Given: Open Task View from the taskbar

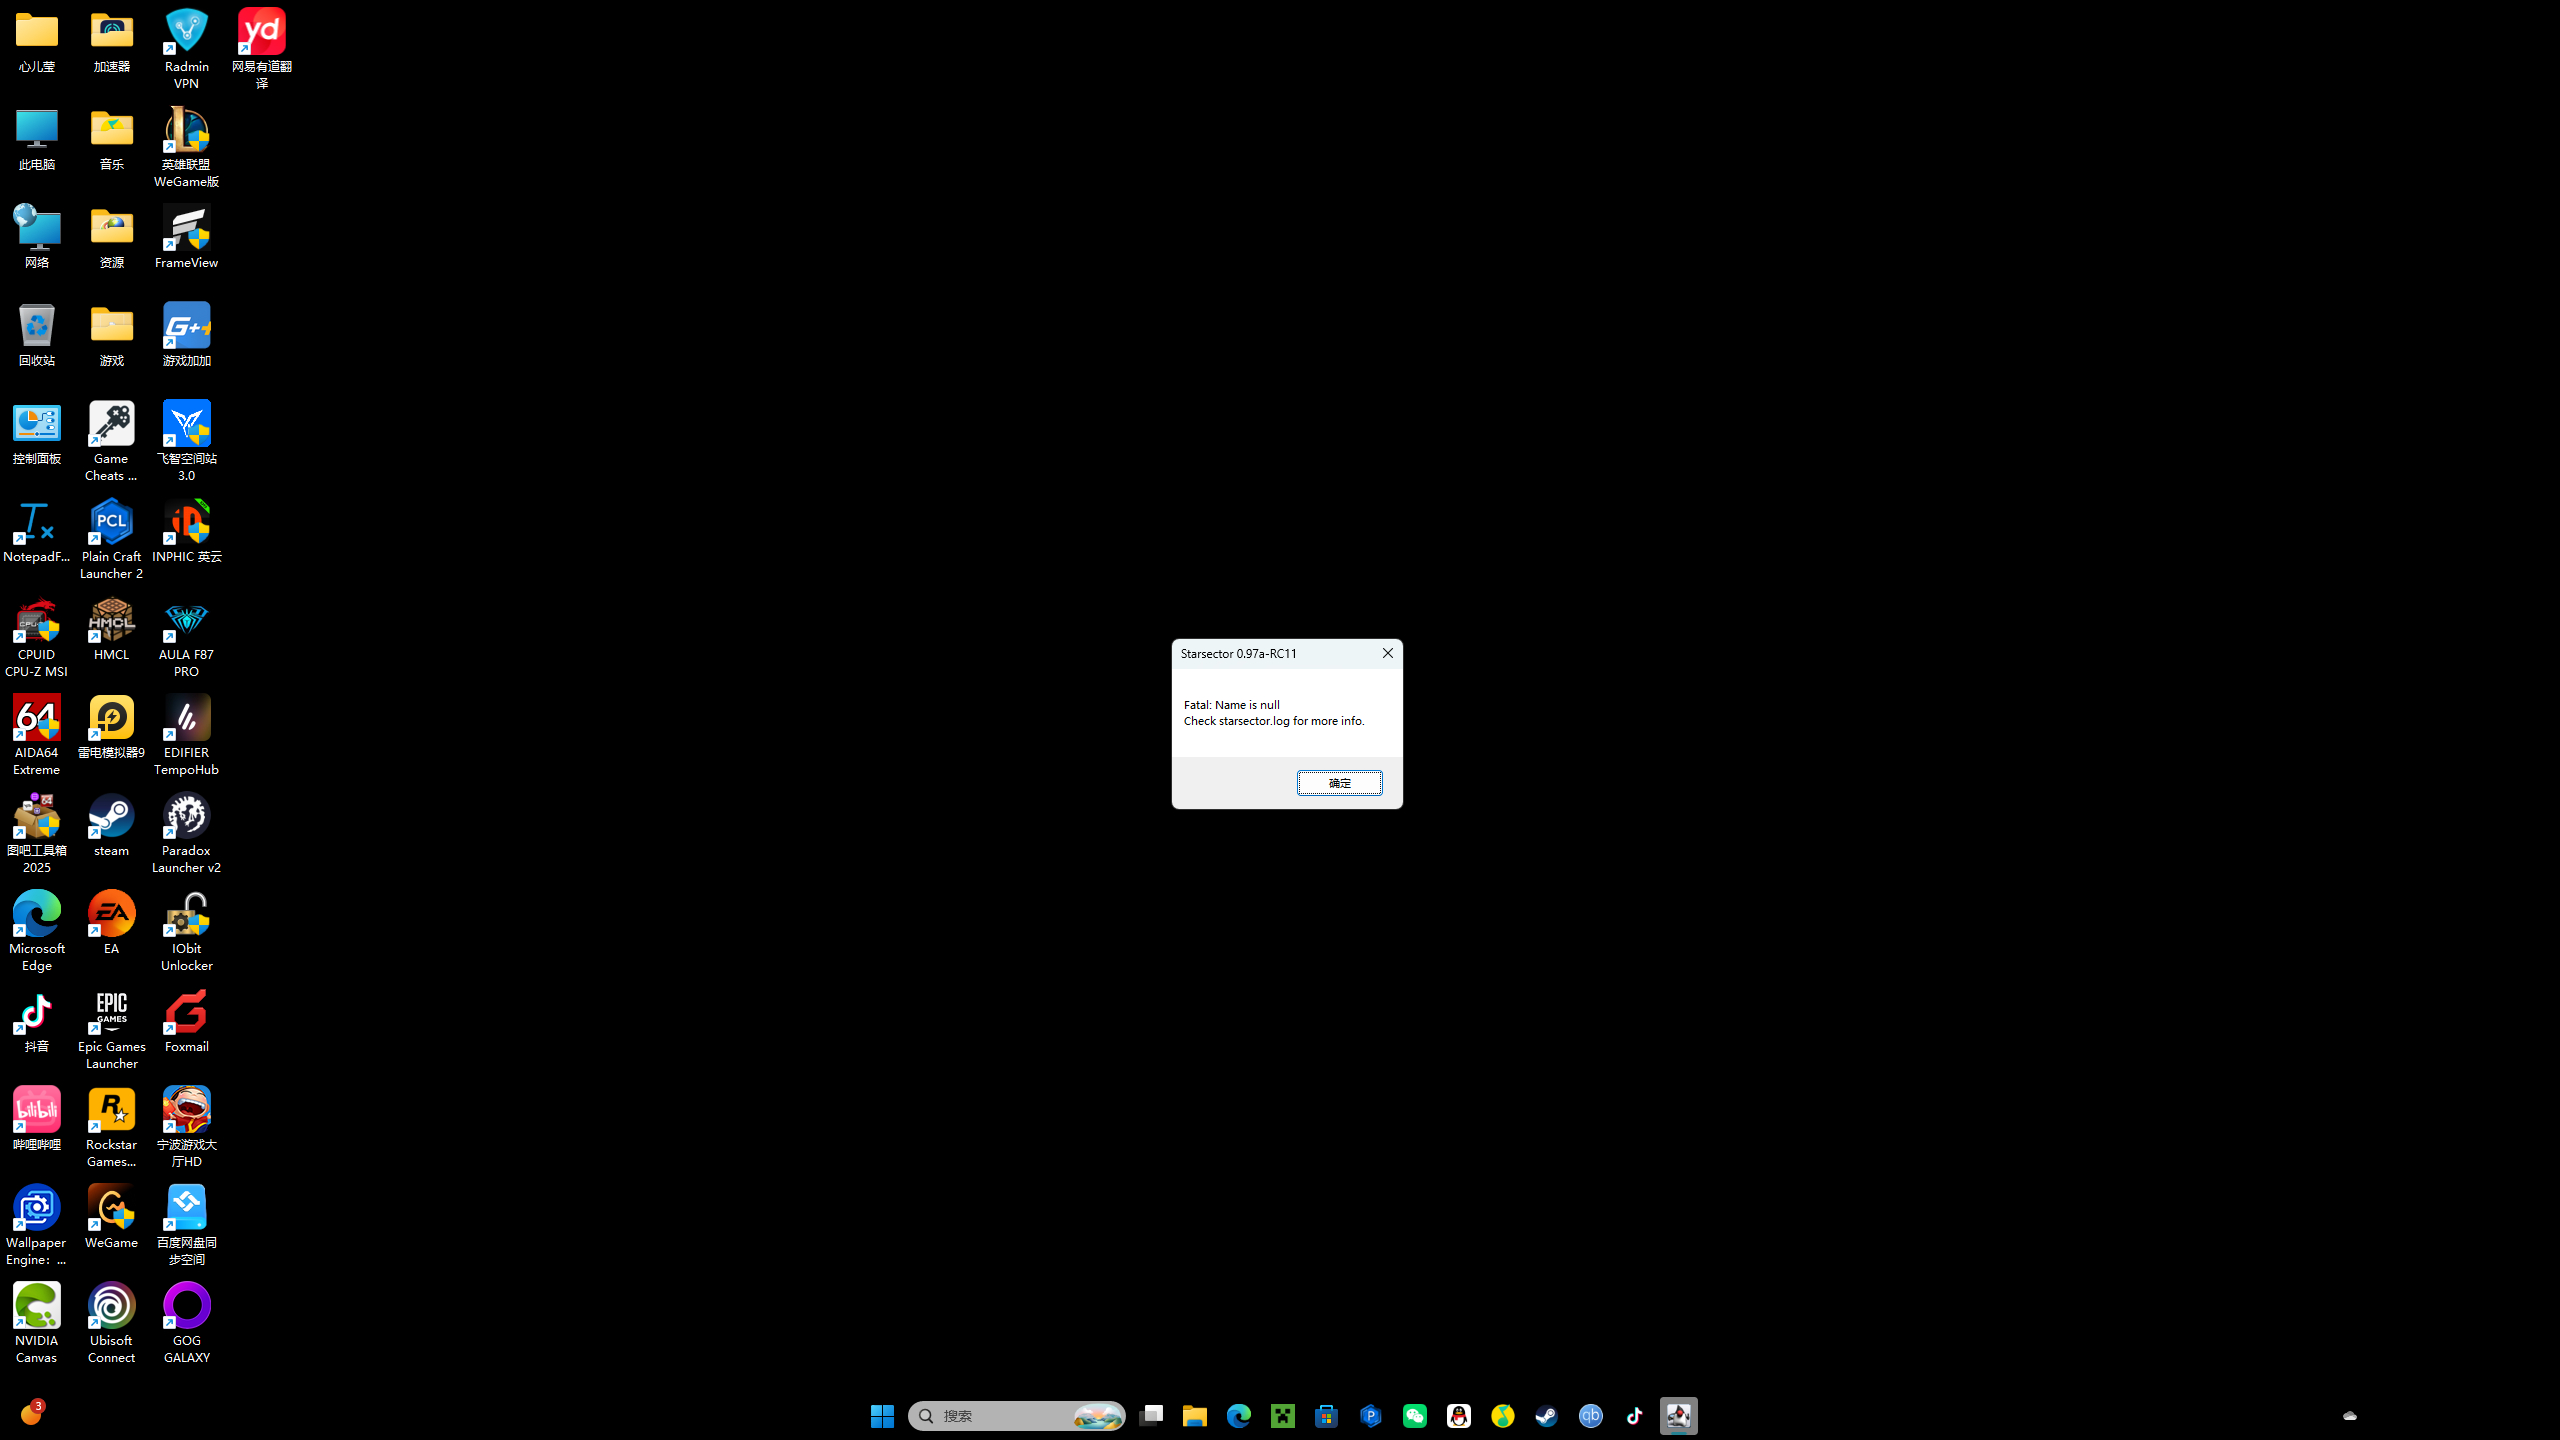Looking at the screenshot, I should pyautogui.click(x=1151, y=1415).
